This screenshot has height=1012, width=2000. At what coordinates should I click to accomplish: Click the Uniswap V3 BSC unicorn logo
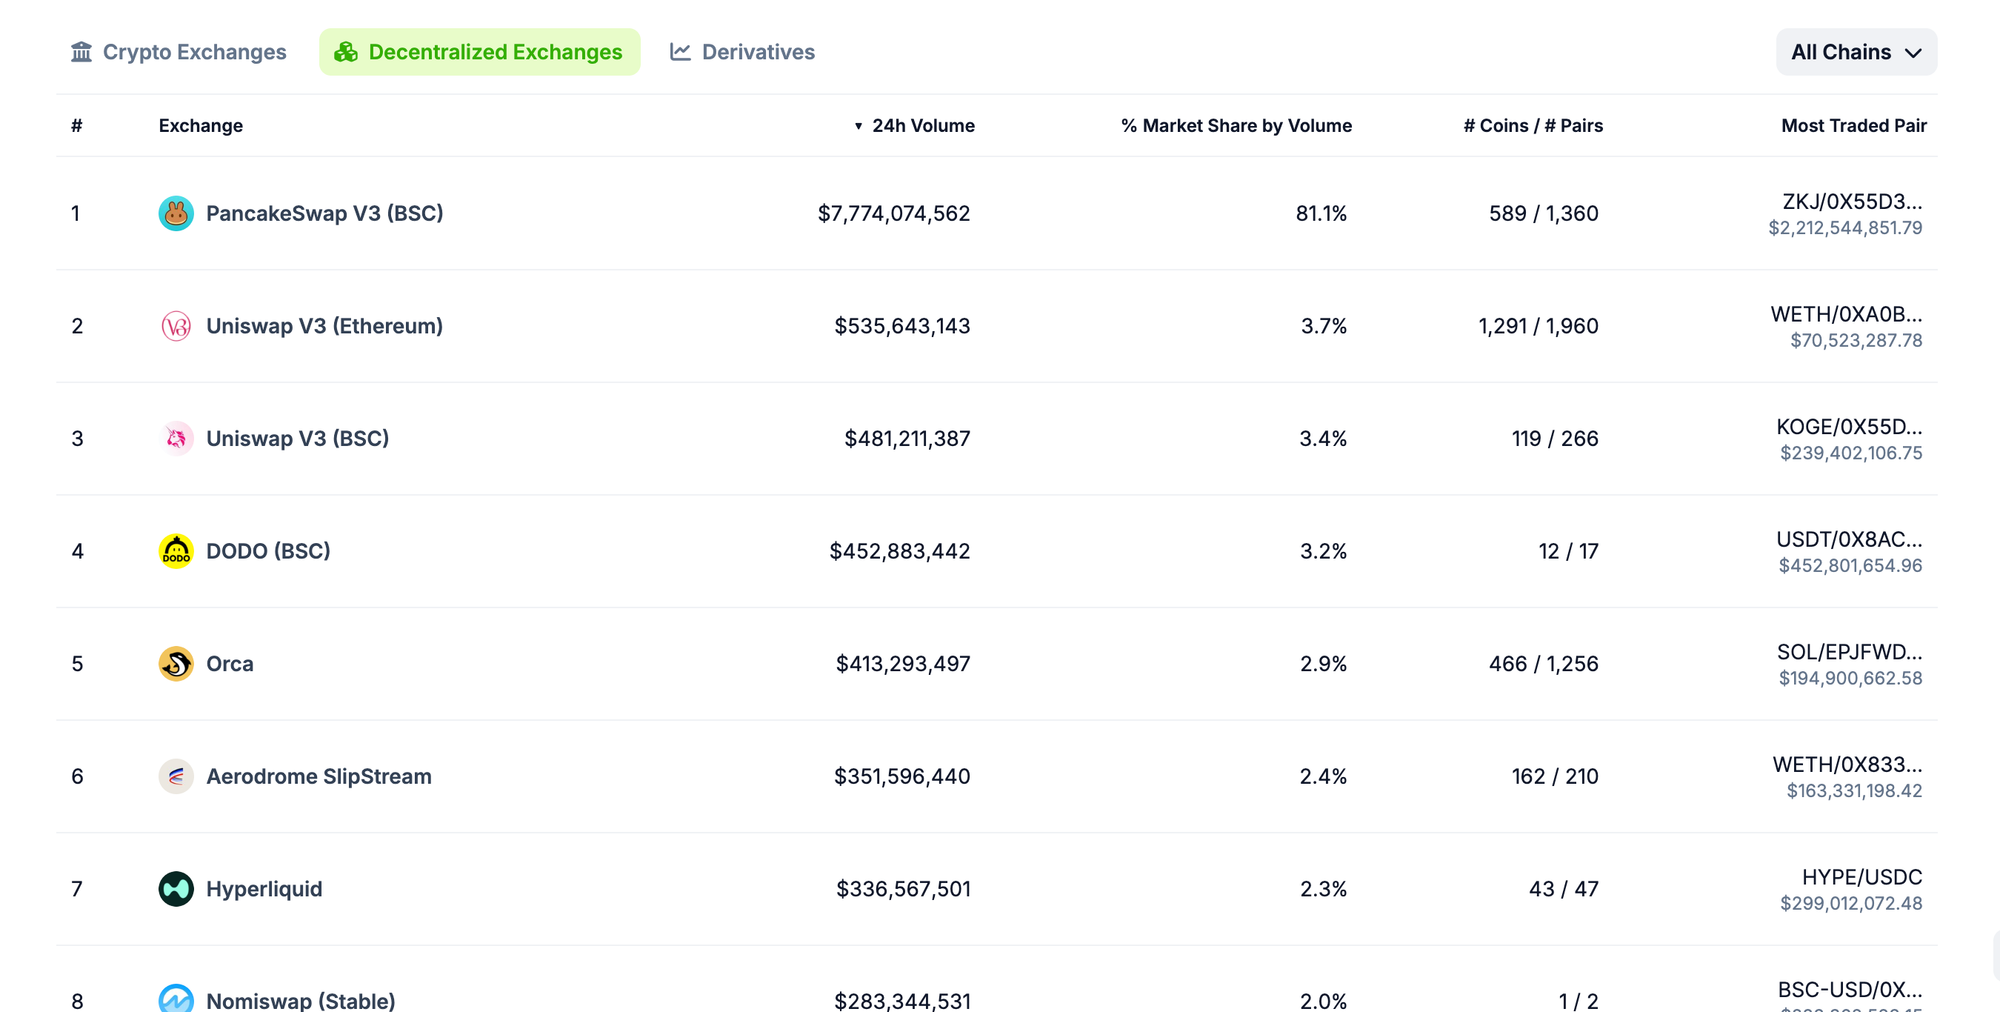coord(176,438)
